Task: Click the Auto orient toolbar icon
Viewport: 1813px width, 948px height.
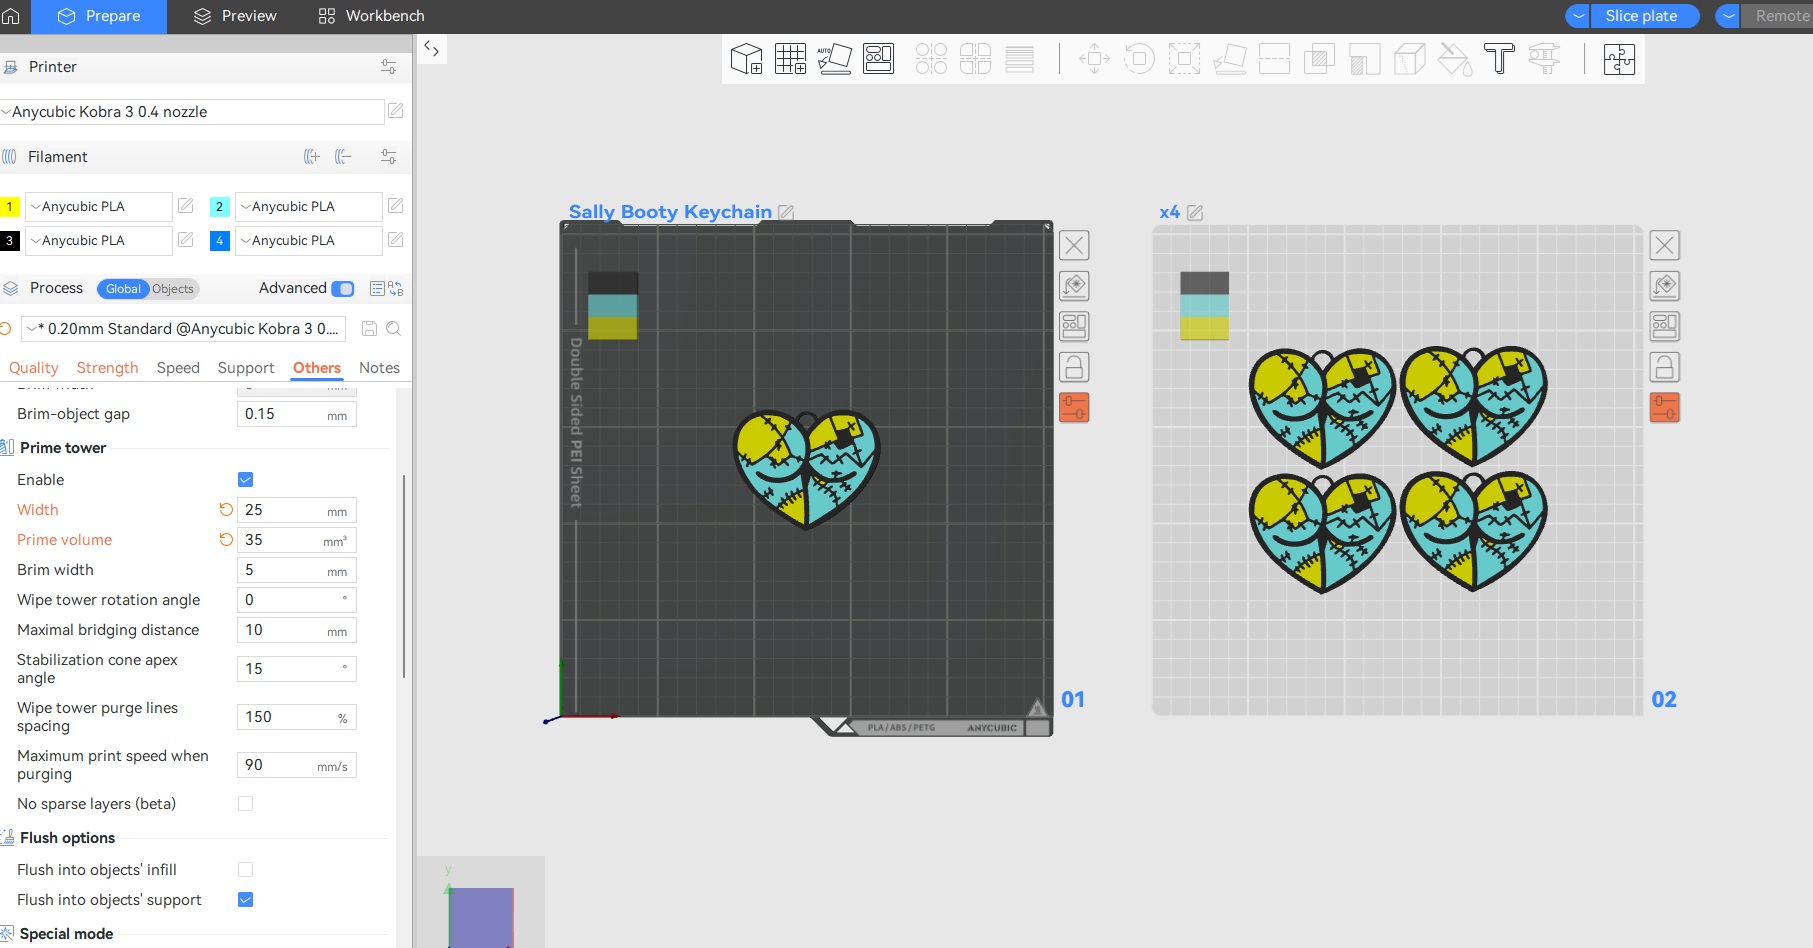Action: click(x=834, y=59)
